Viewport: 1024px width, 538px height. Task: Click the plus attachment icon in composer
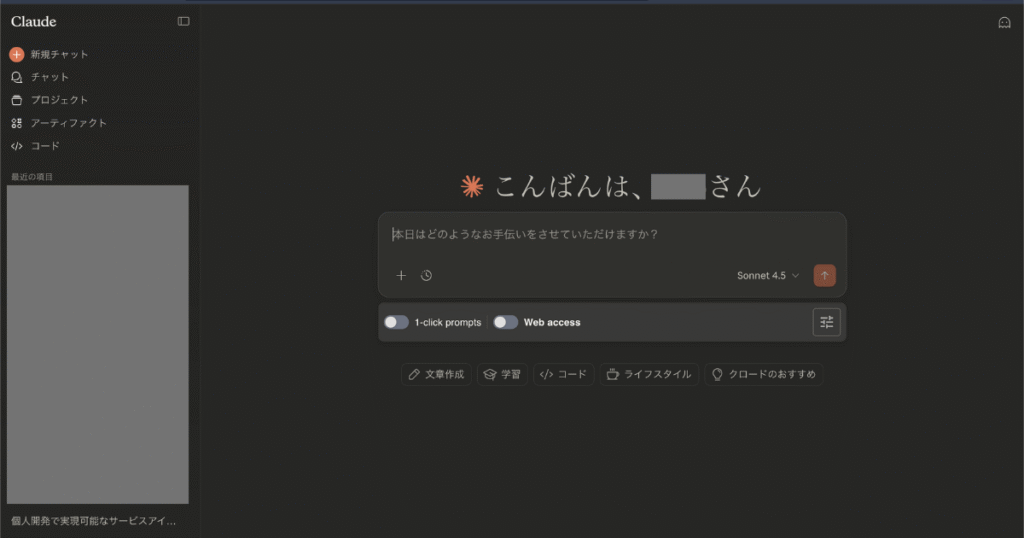401,275
